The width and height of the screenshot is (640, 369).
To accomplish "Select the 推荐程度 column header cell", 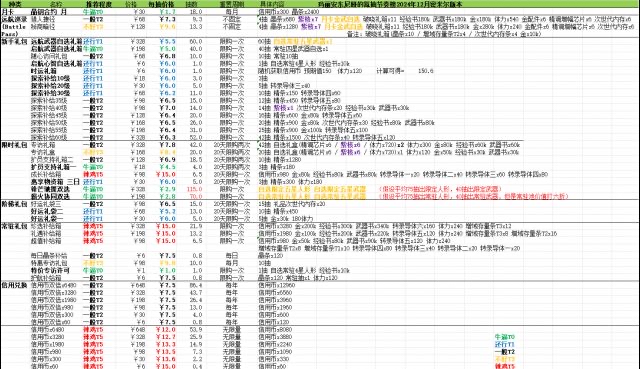I will coord(98,4).
